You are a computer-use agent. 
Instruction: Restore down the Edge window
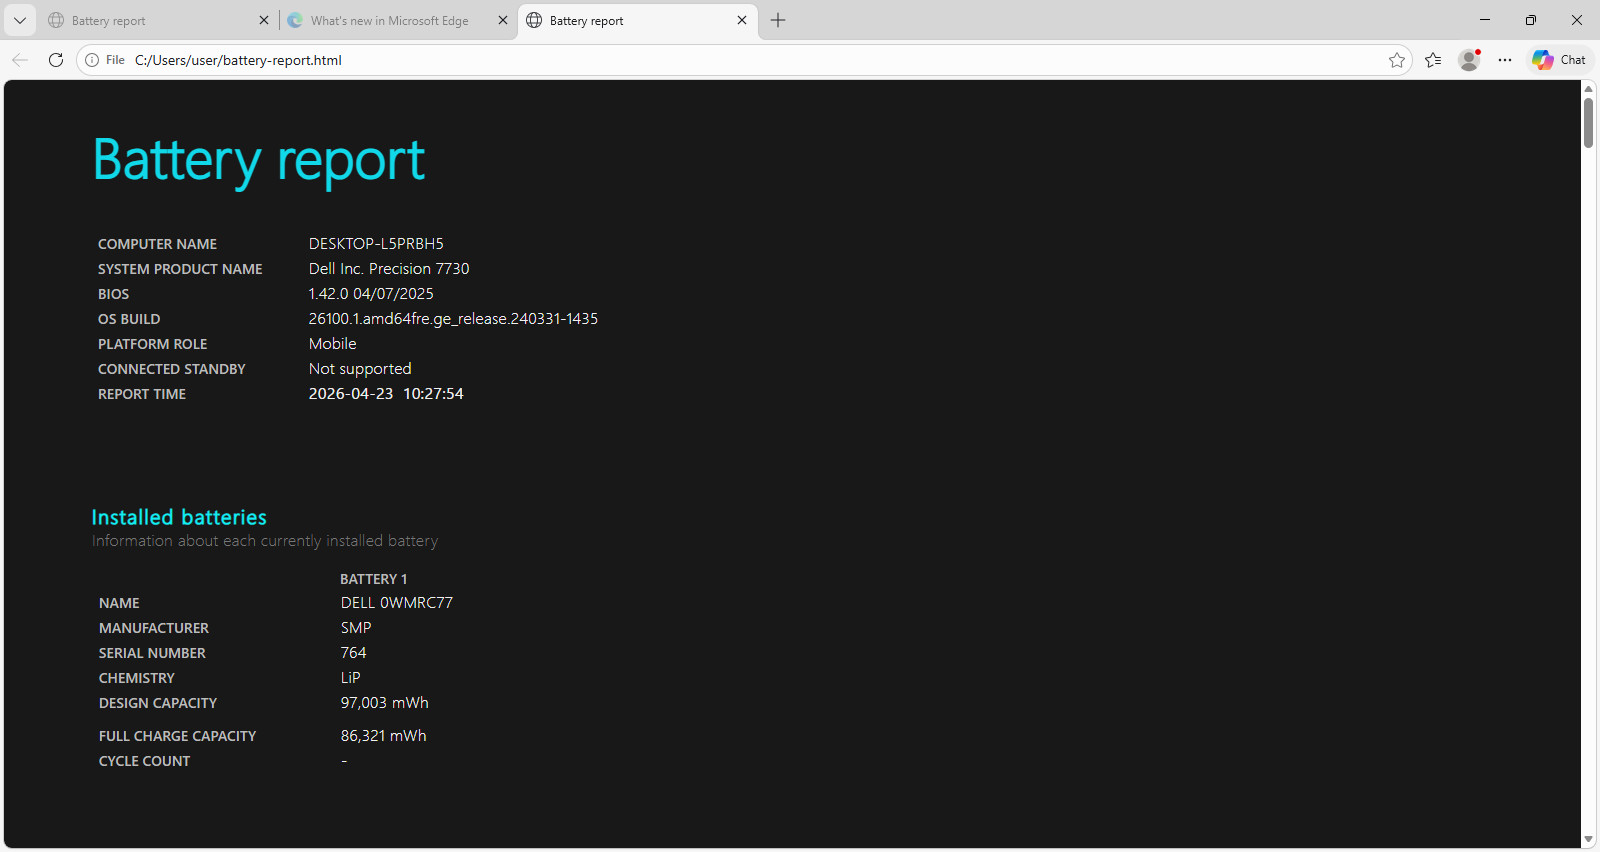[1531, 20]
